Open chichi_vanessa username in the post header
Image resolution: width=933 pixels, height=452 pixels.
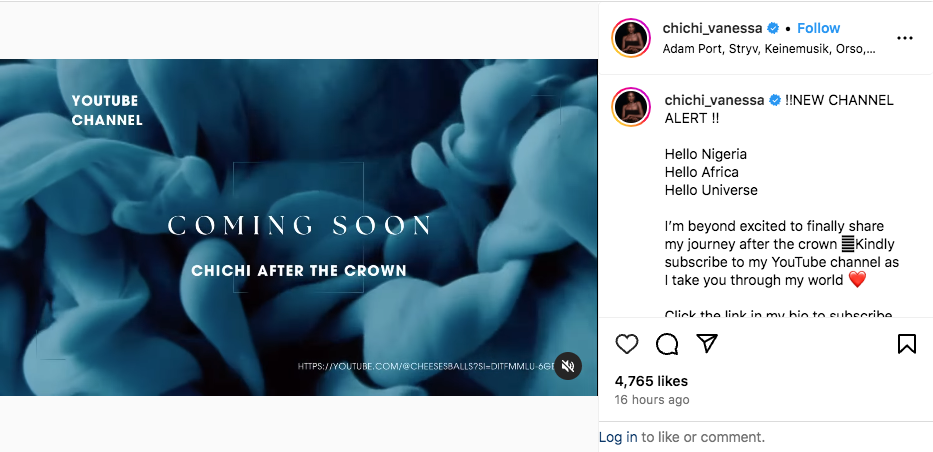point(713,28)
